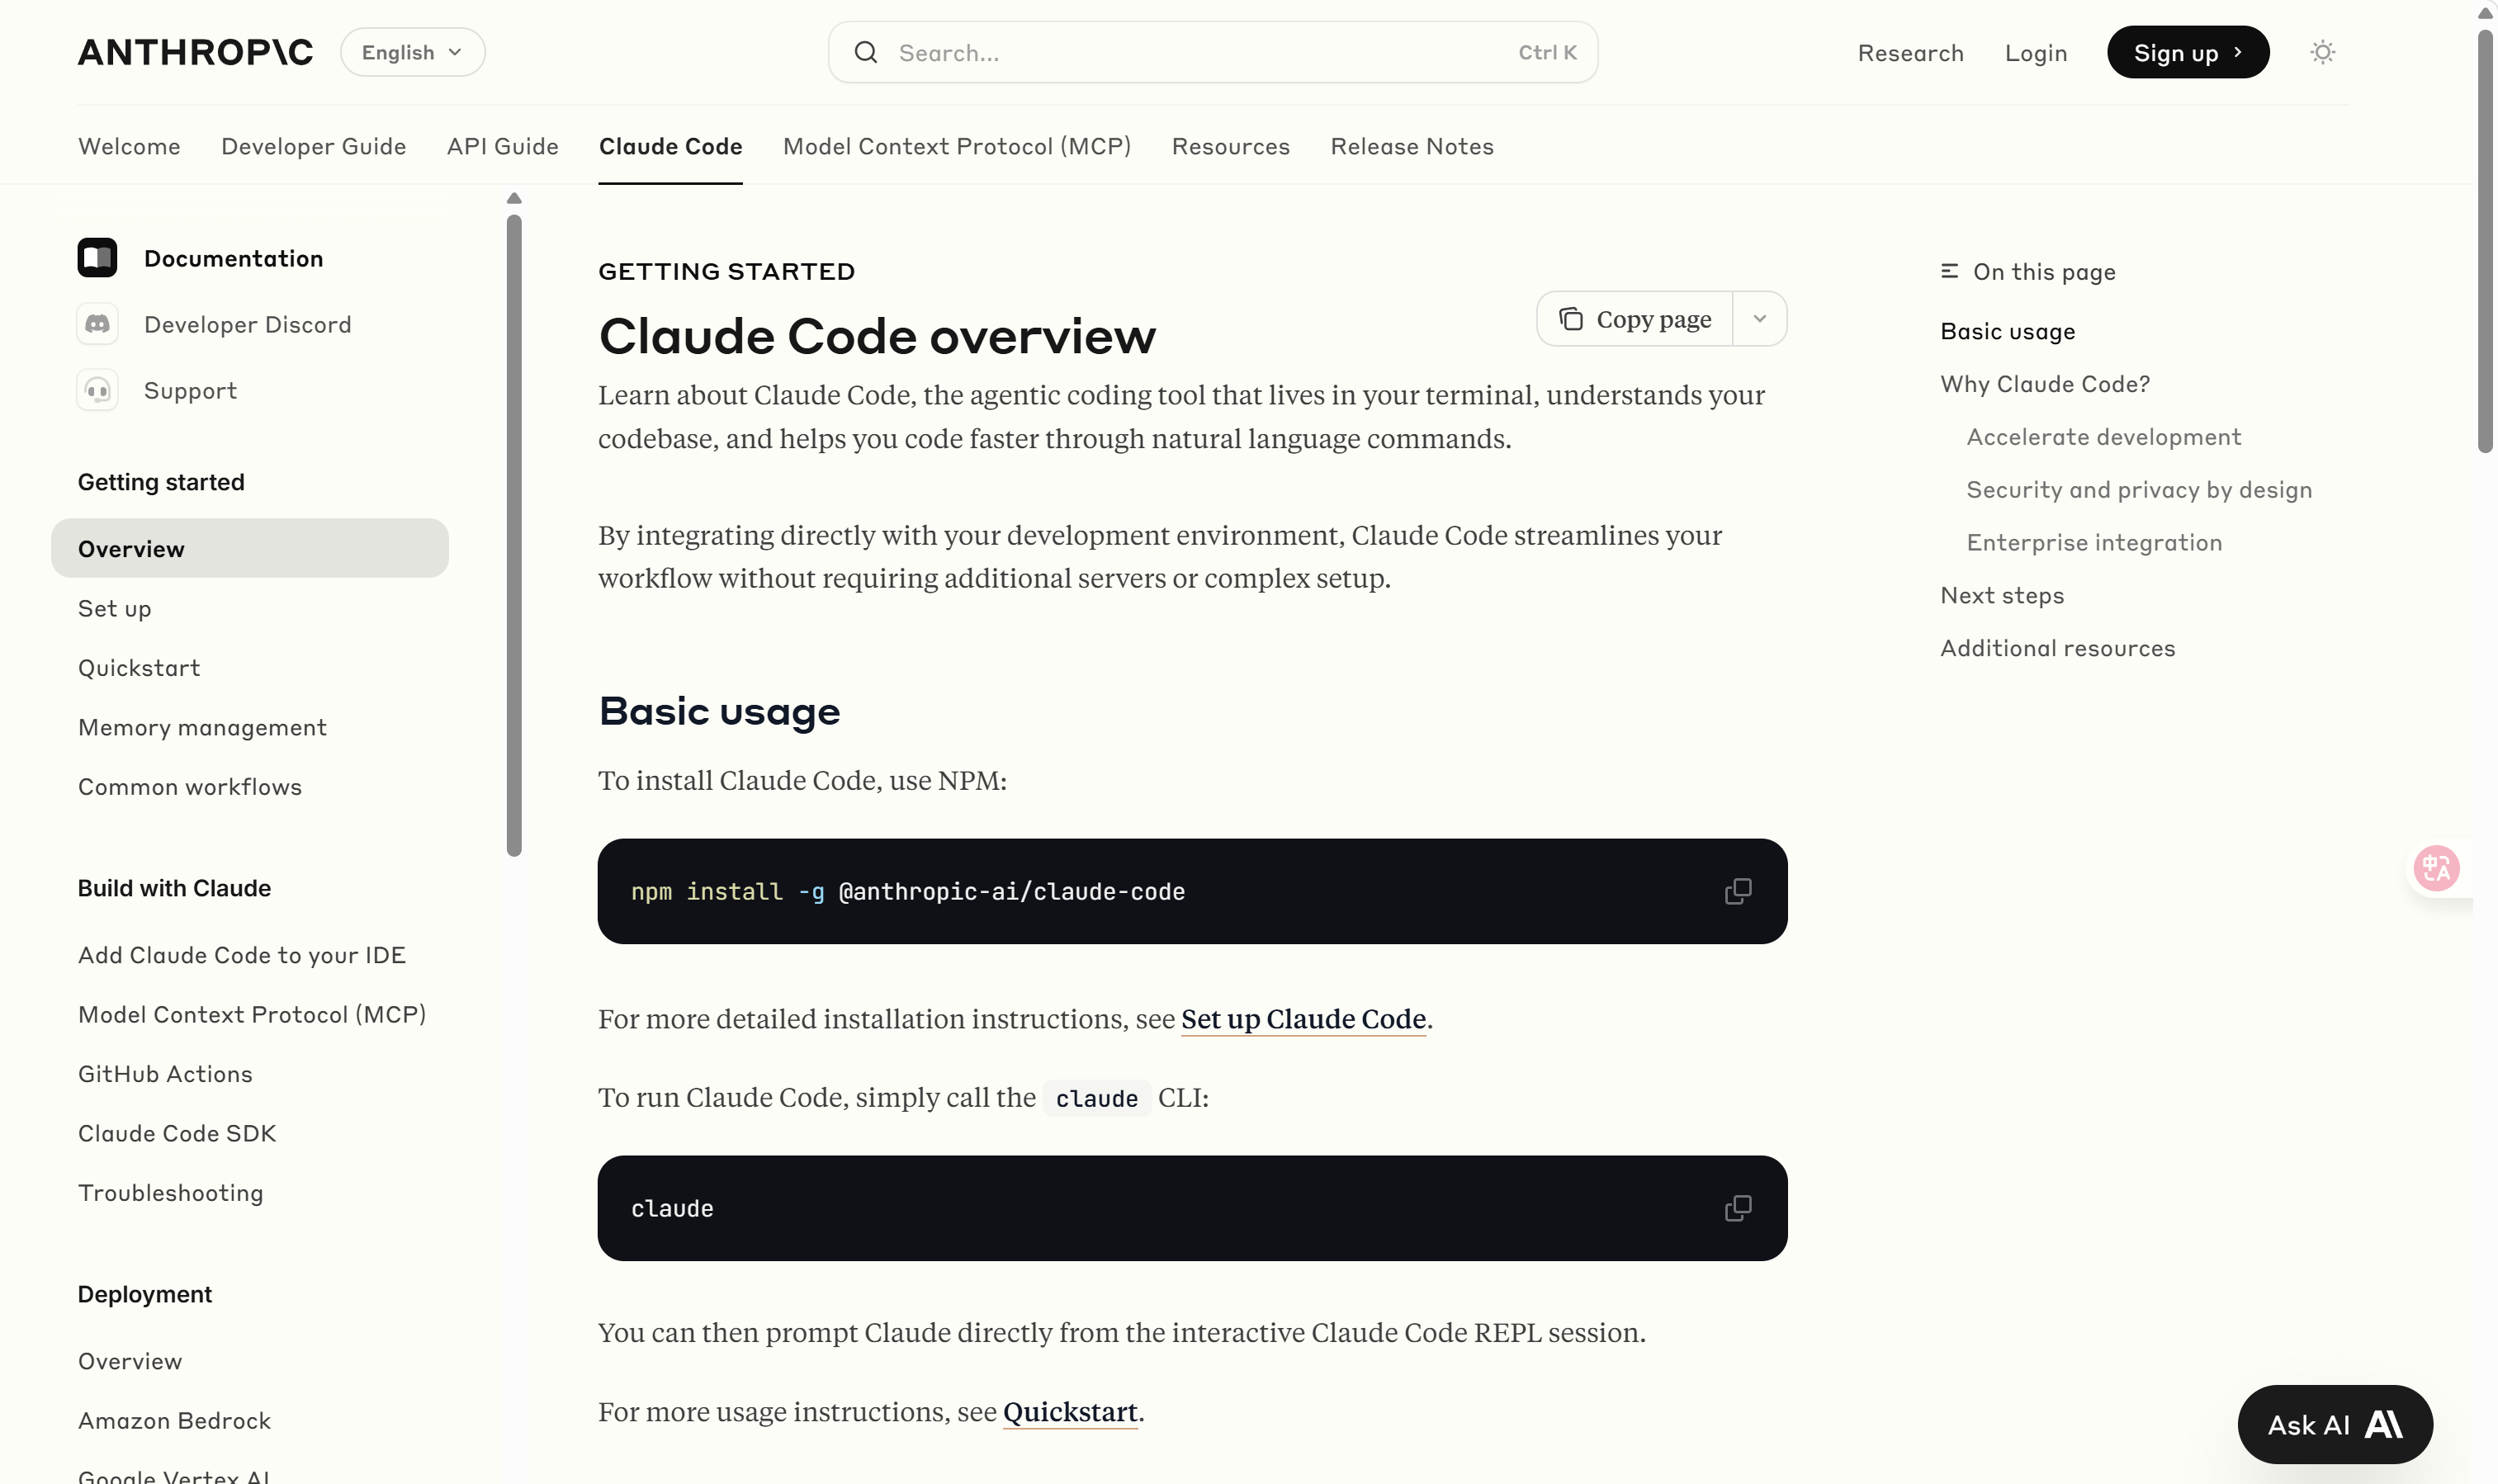
Task: Open sidebar Model Context Protocol (MCP) item
Action: coord(252,1014)
